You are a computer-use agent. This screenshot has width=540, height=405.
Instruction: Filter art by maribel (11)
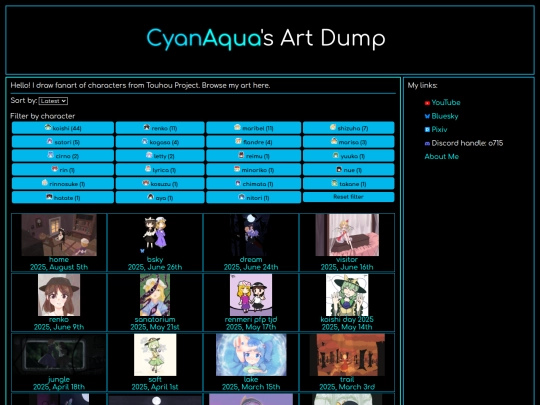(253, 128)
